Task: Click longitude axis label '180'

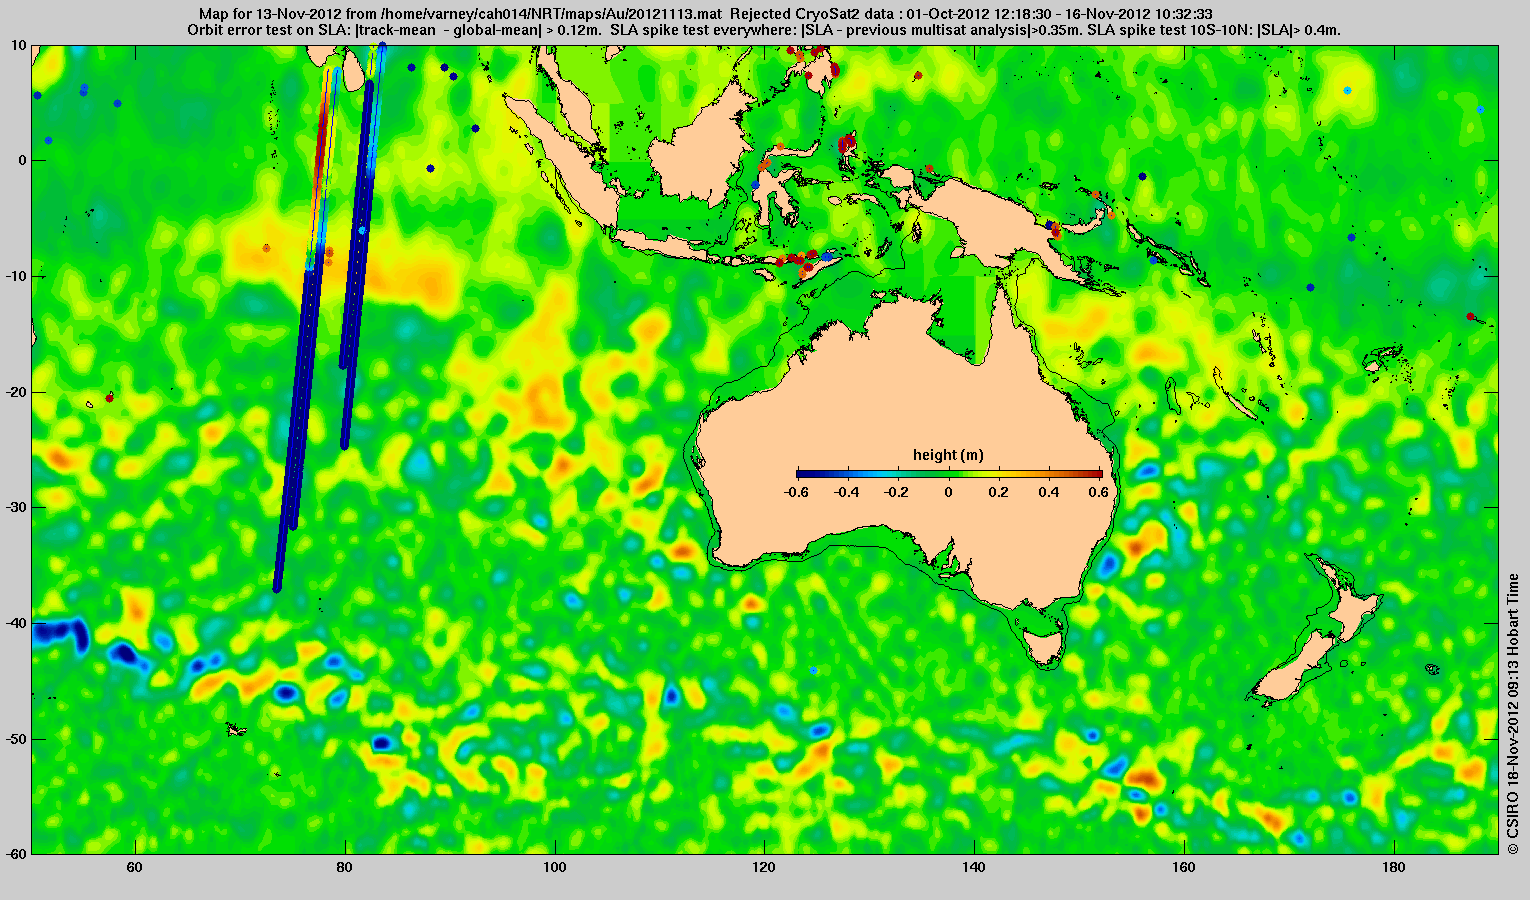Action: click(x=1393, y=867)
